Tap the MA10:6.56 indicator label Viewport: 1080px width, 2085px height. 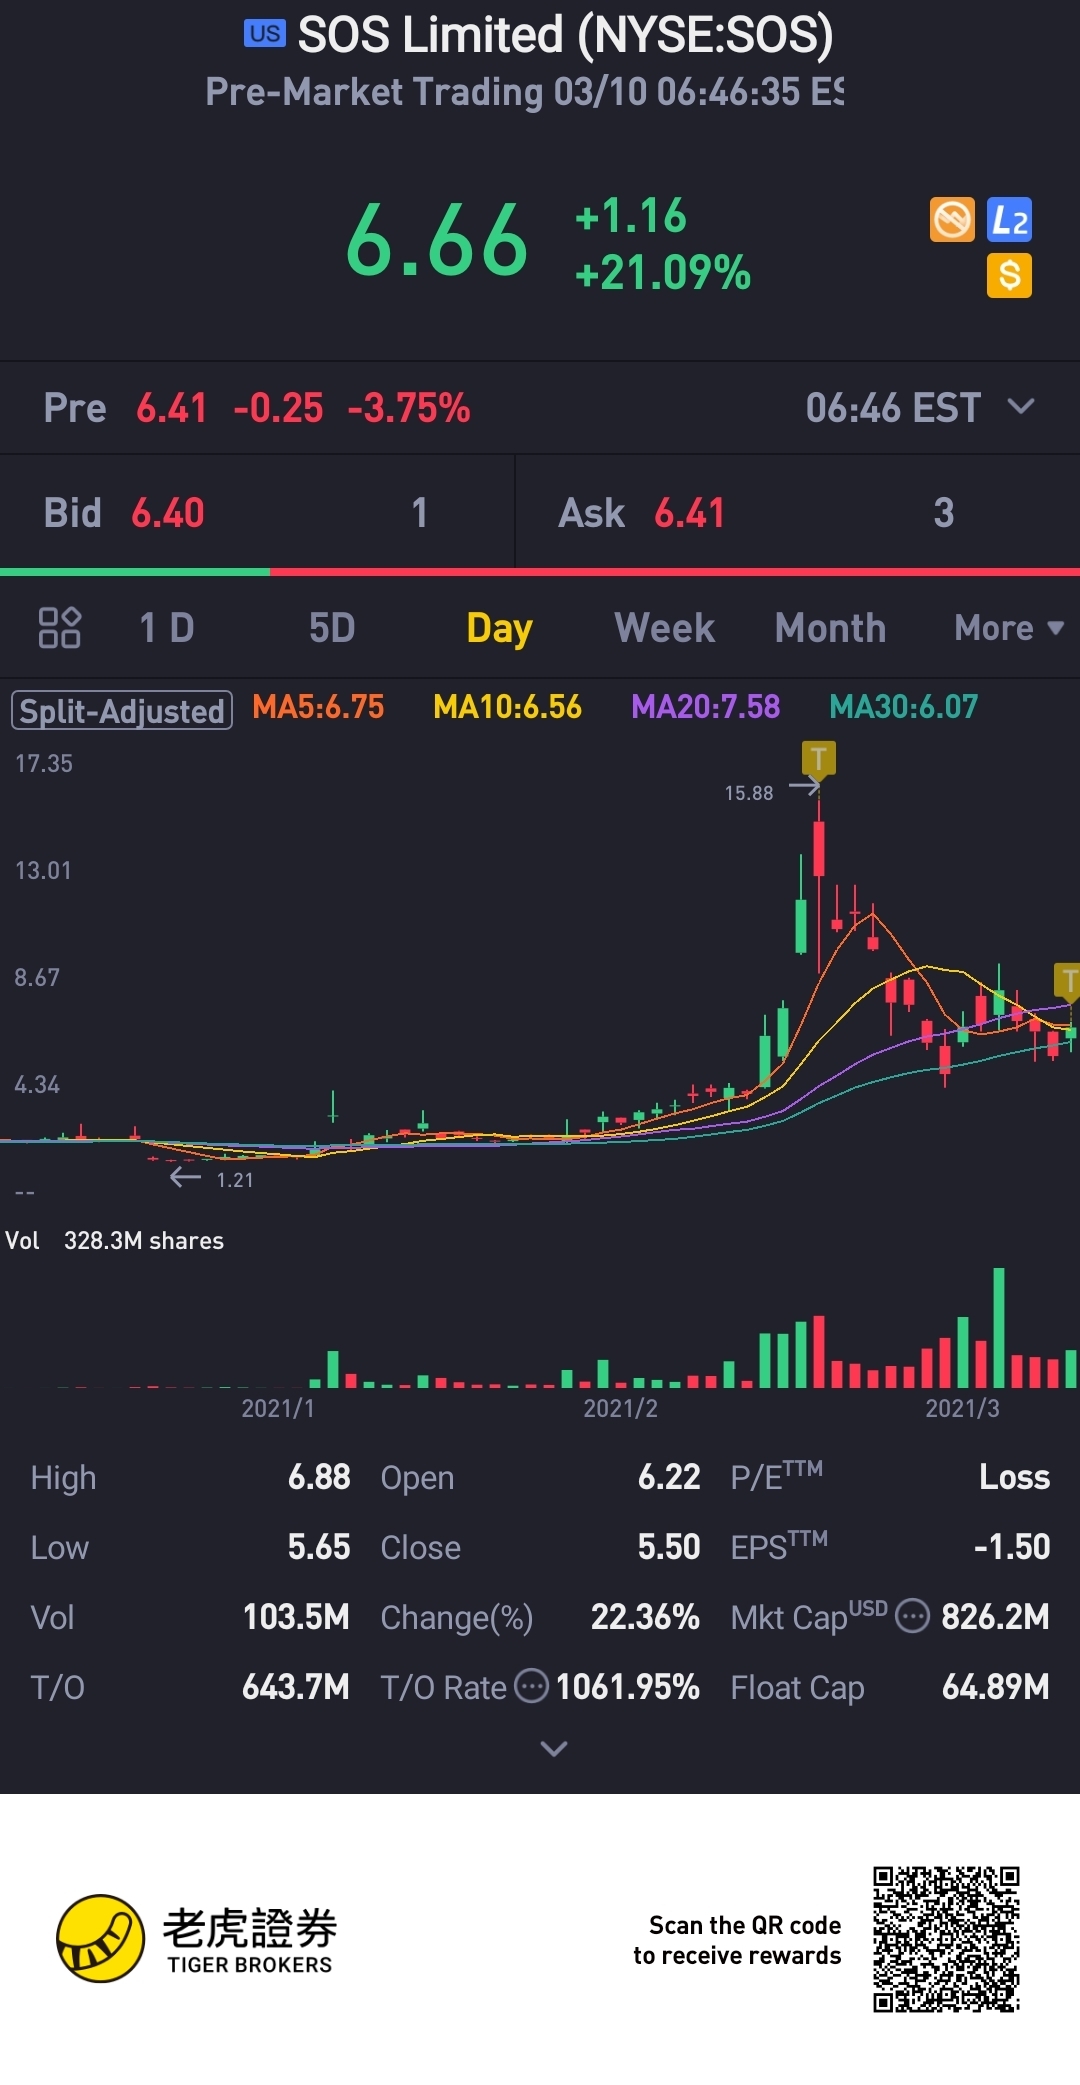pyautogui.click(x=507, y=707)
